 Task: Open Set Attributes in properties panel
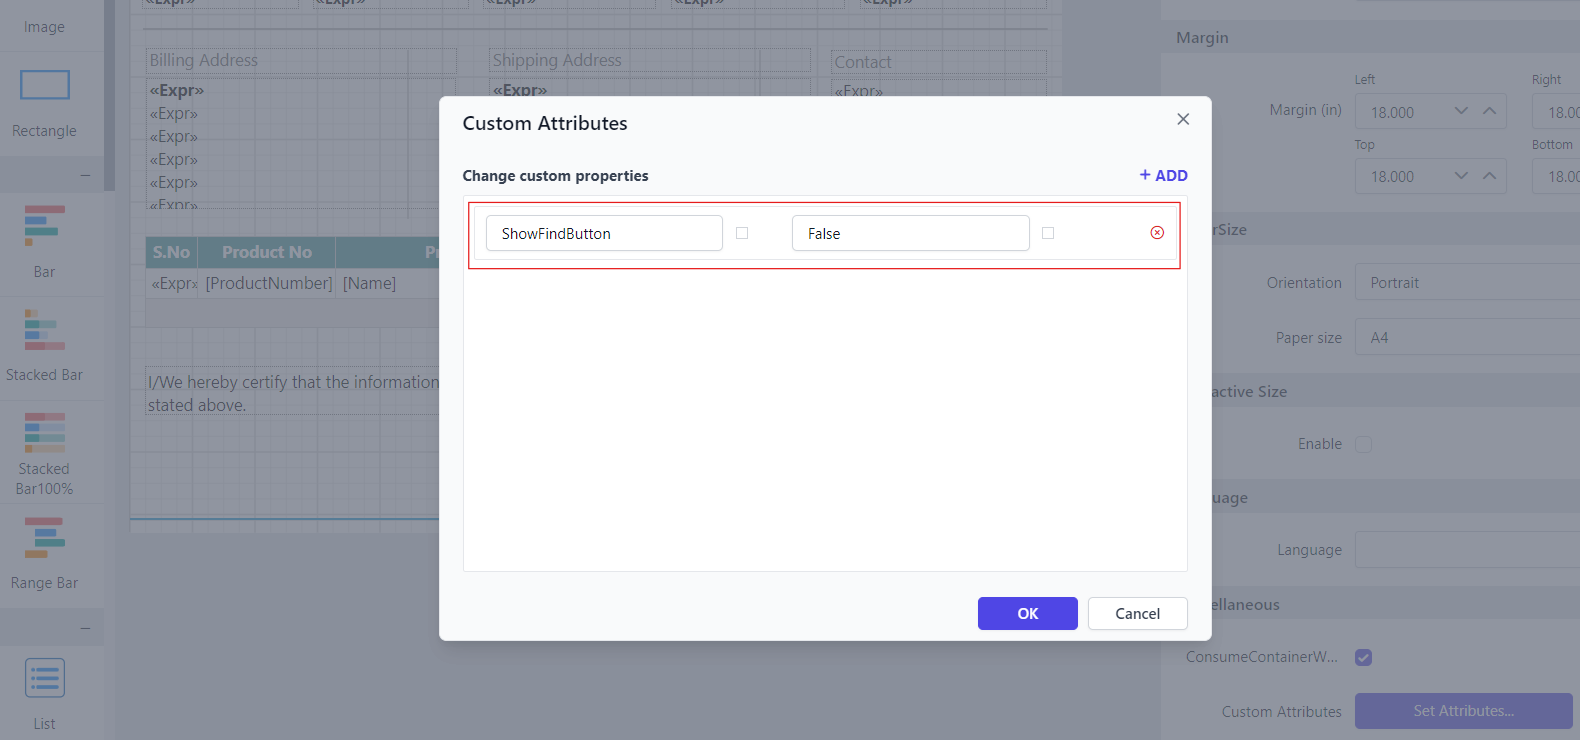[1463, 711]
